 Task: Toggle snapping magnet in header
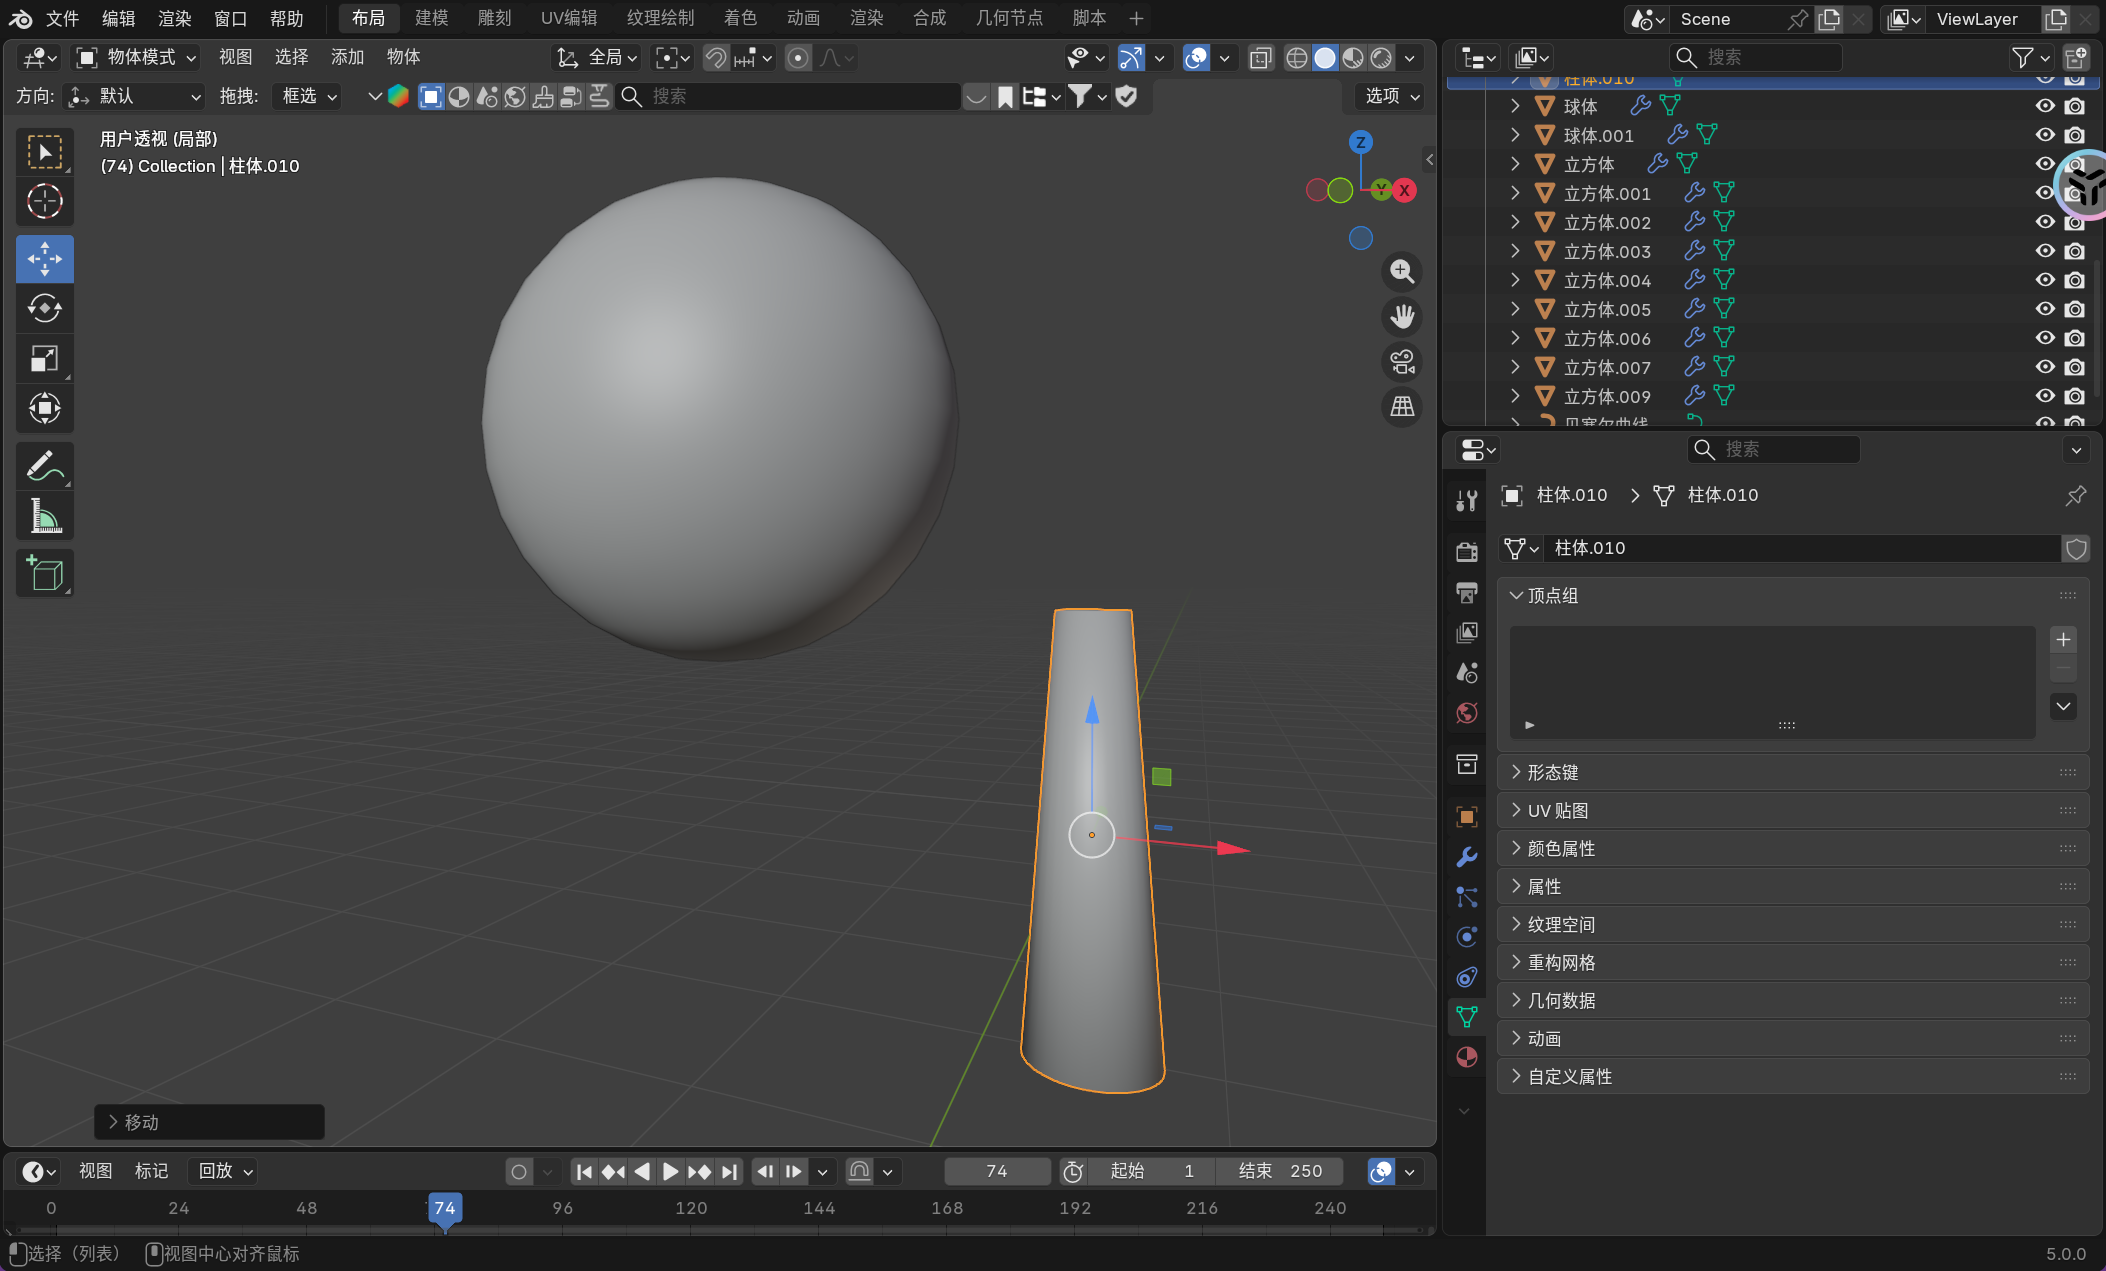point(715,58)
